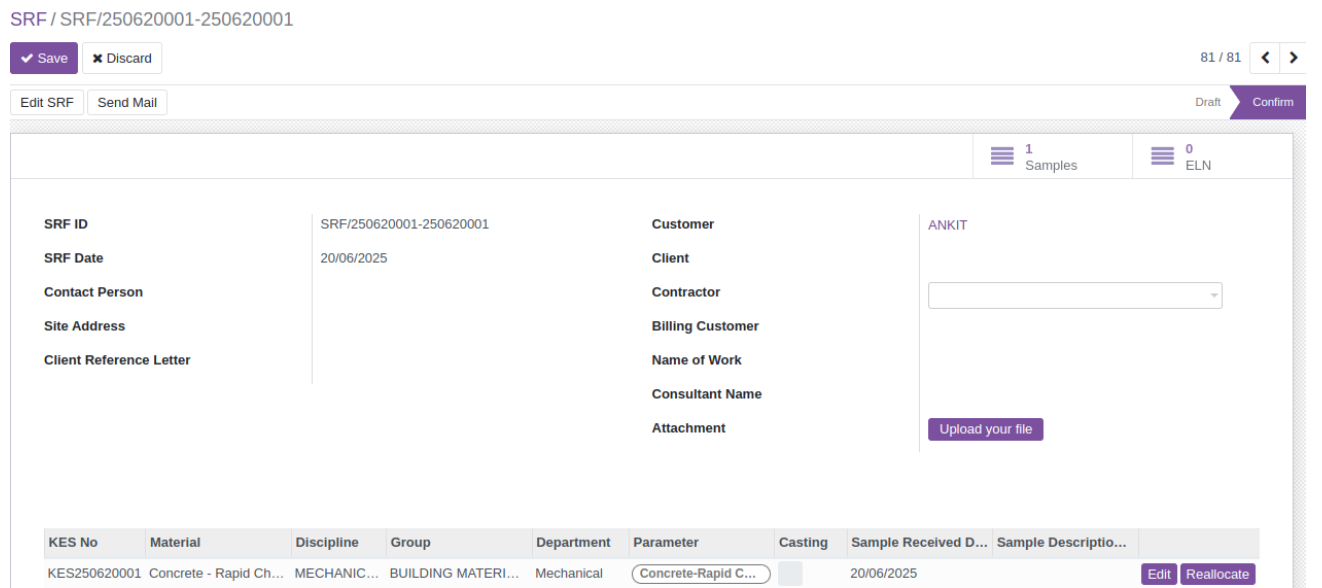Select the Draft status stage
1322x588 pixels.
coord(1208,102)
